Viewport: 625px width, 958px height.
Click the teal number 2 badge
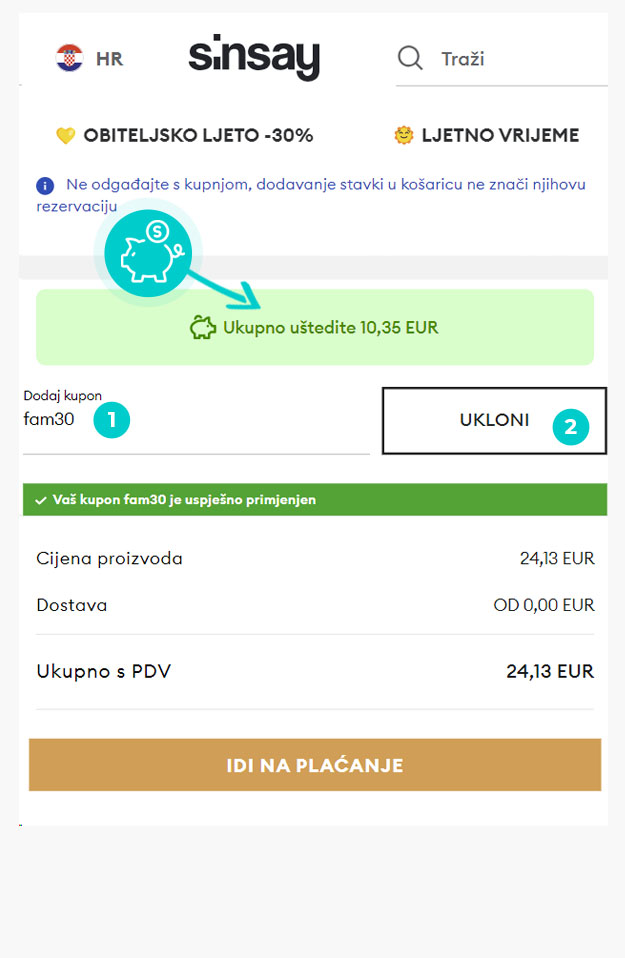click(x=571, y=426)
